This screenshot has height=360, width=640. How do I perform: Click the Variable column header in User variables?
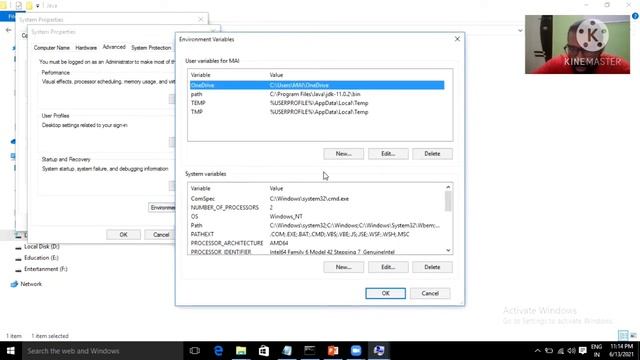click(x=200, y=75)
